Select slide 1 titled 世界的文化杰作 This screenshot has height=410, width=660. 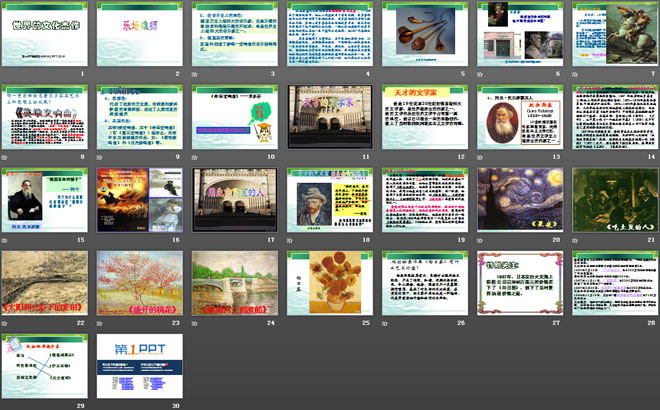coord(45,34)
